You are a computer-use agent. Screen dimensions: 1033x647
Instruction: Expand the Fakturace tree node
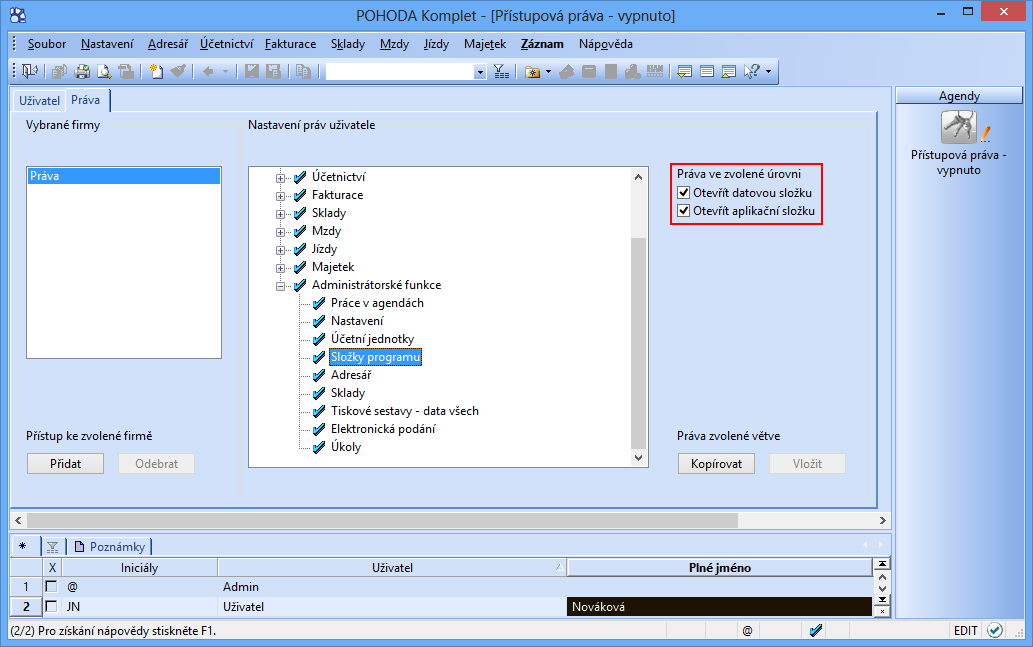pos(281,196)
